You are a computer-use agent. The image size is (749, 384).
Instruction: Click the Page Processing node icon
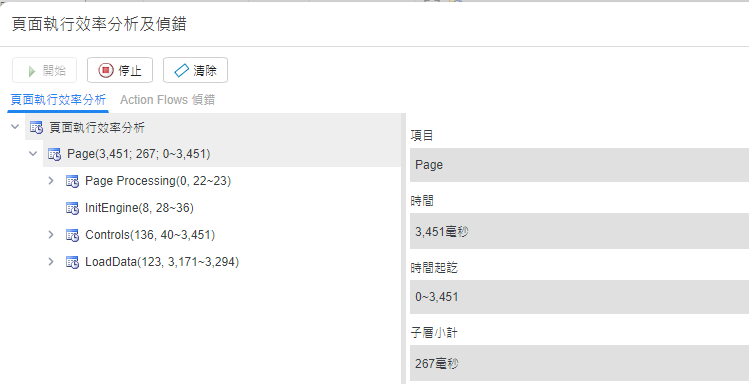pos(72,181)
